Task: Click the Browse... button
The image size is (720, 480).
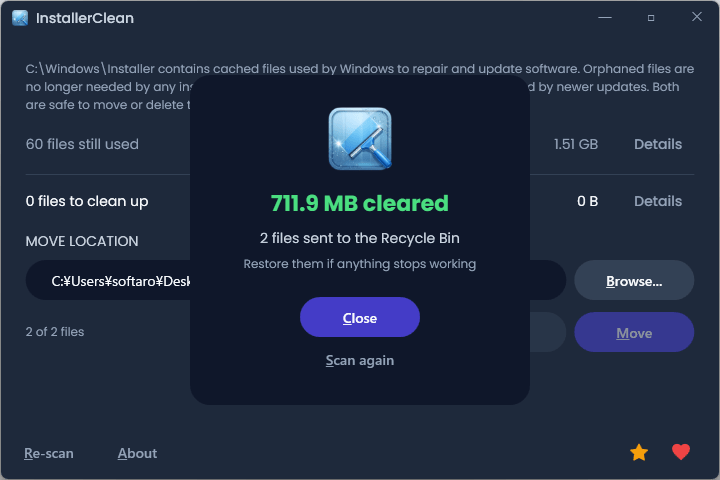Action: pyautogui.click(x=634, y=281)
